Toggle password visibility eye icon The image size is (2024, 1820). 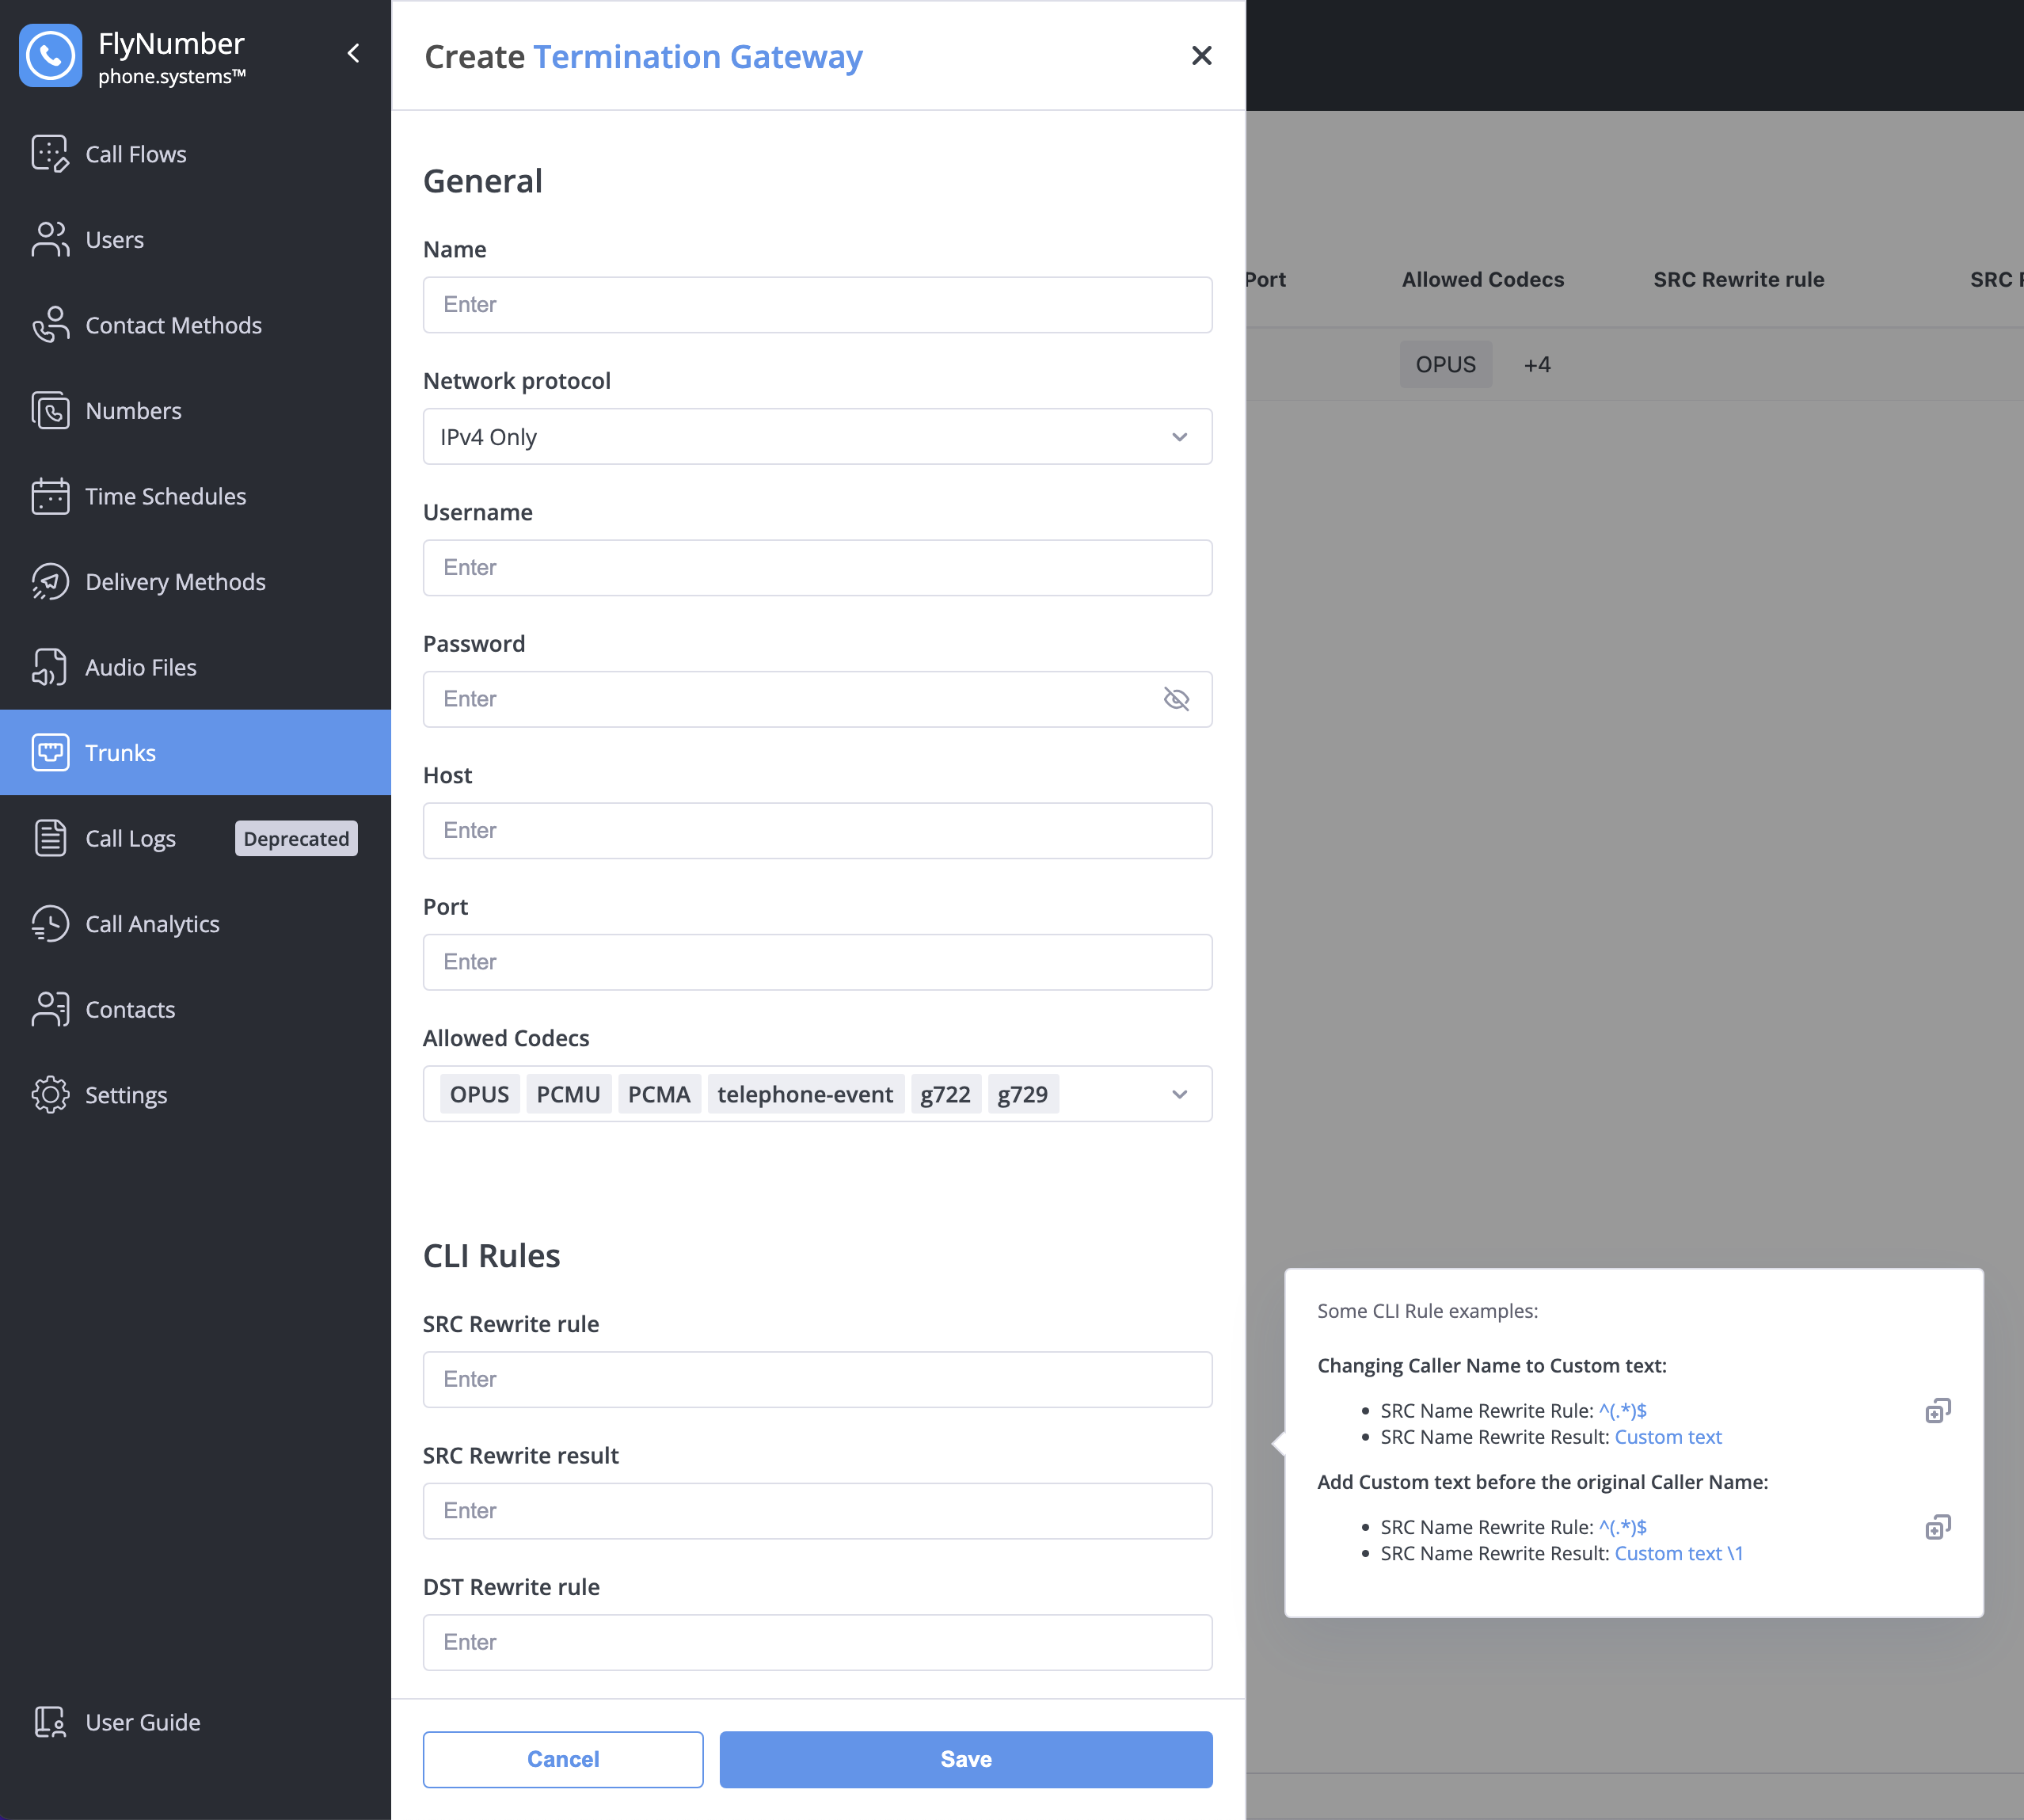coord(1176,699)
